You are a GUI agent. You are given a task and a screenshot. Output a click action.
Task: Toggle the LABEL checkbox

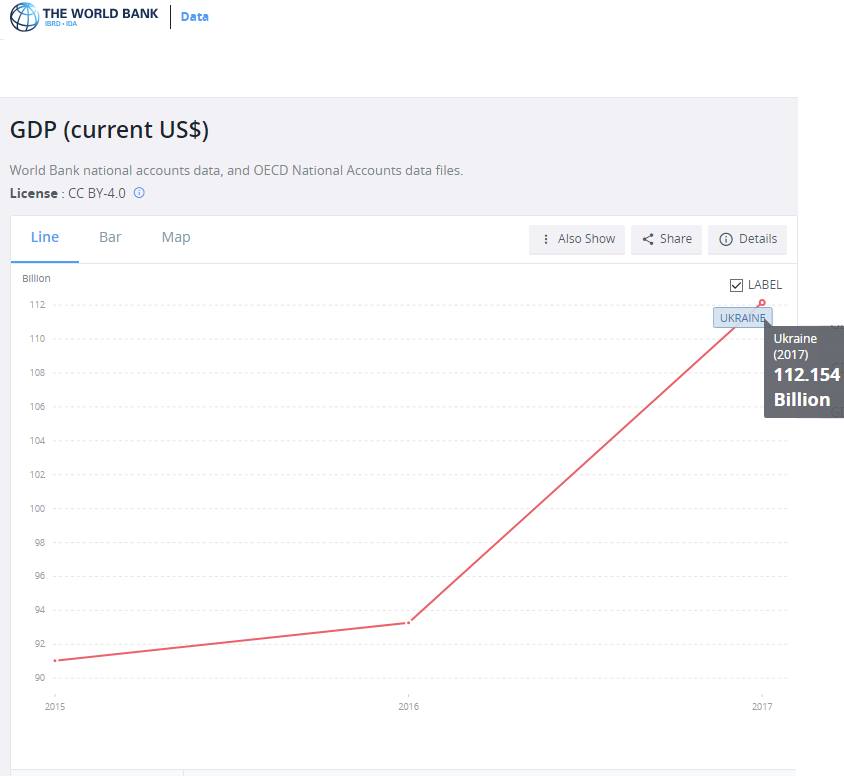click(x=736, y=285)
